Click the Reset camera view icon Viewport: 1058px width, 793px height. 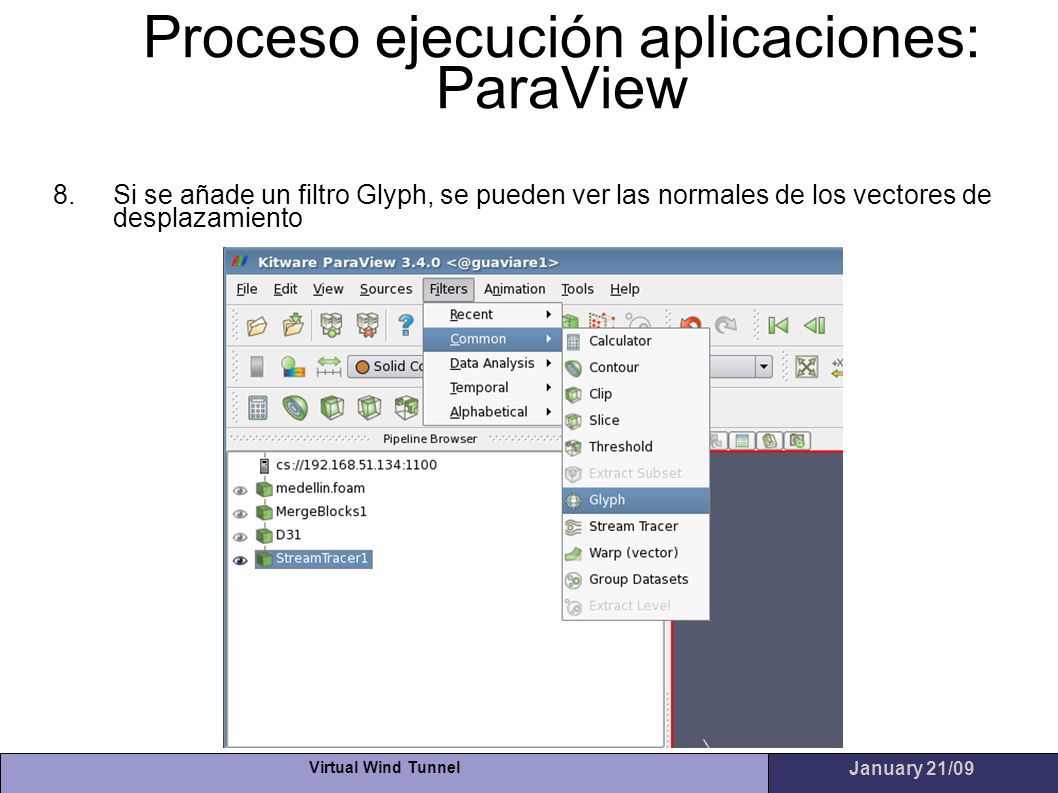pyautogui.click(x=806, y=366)
